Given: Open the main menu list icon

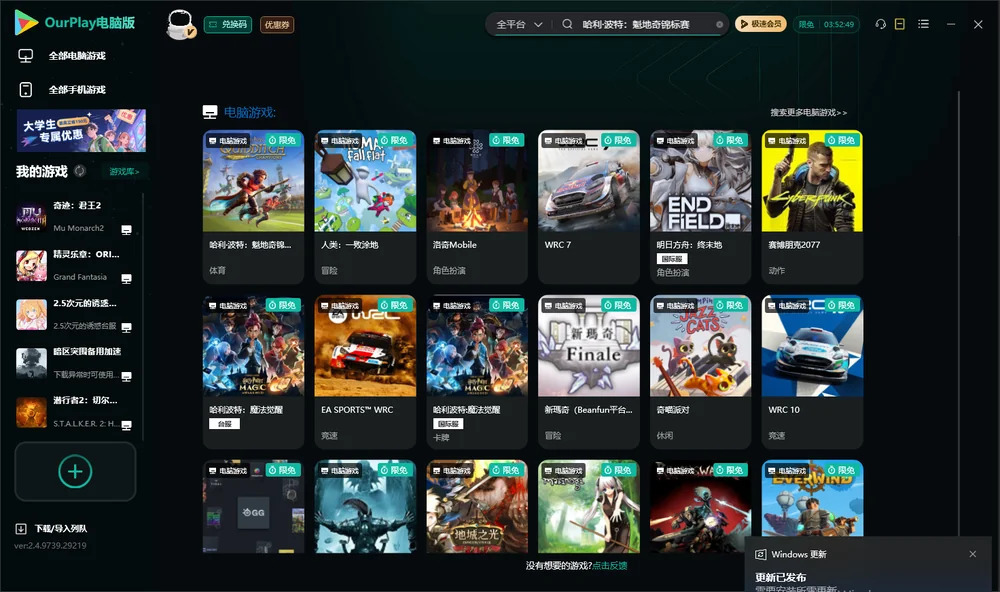Looking at the screenshot, I should coord(923,24).
